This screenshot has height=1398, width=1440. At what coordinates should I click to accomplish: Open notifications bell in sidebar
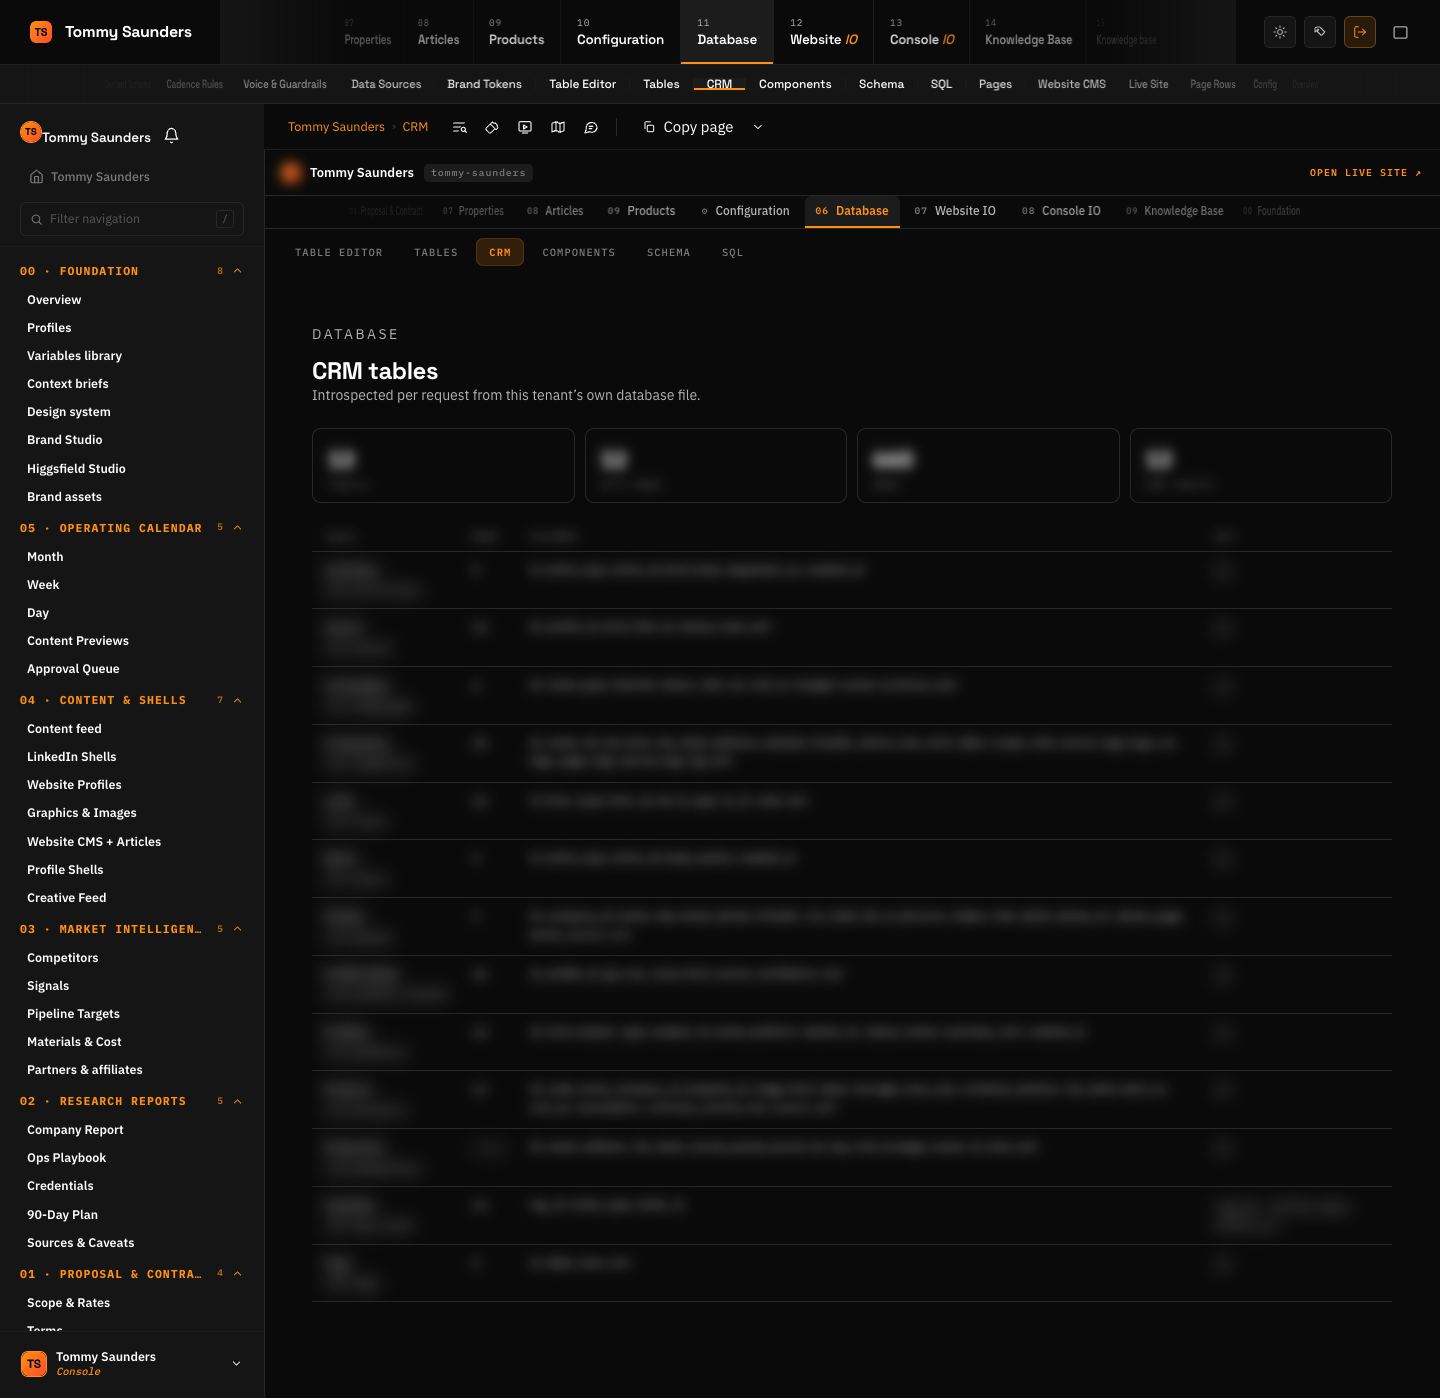pyautogui.click(x=171, y=136)
